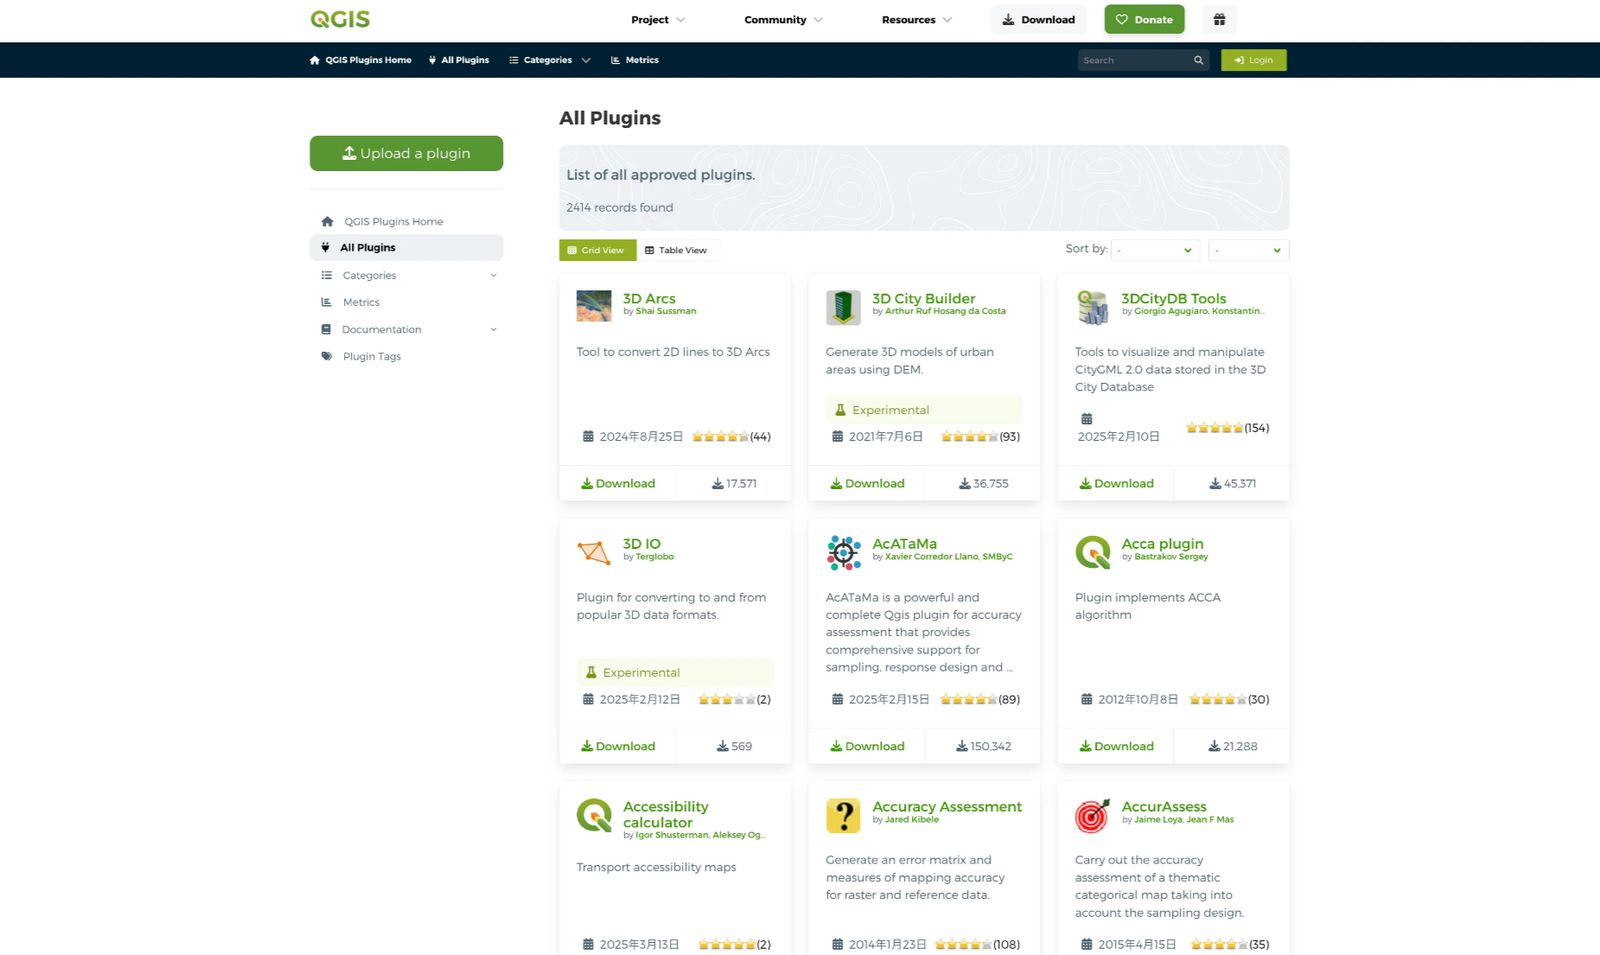Download the 3D City Builder plugin
Screen dimensions: 1600x955
click(867, 483)
